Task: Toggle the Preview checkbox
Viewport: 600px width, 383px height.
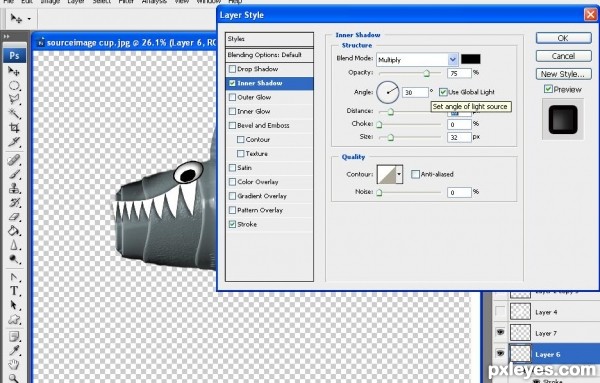Action: [x=548, y=89]
